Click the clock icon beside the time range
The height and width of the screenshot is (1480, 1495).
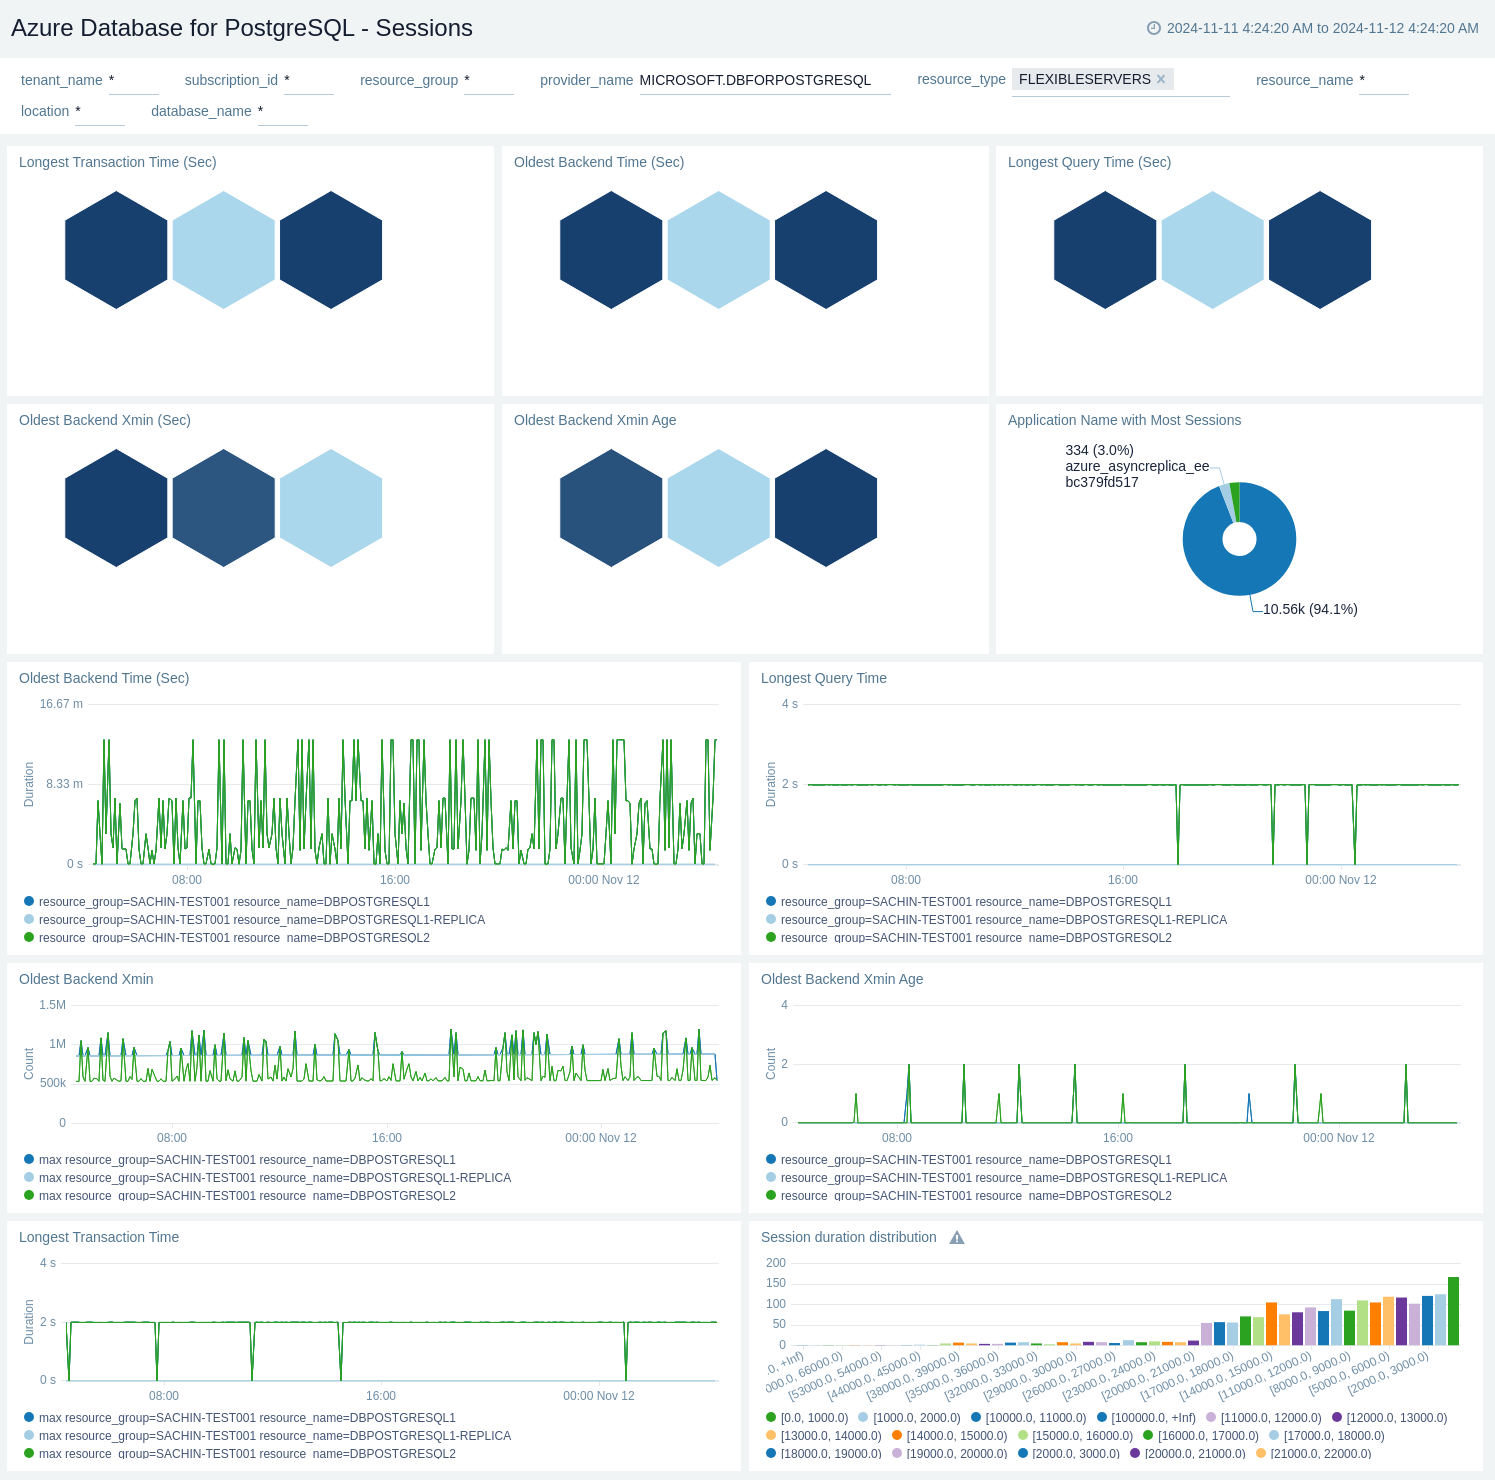pos(1153,28)
